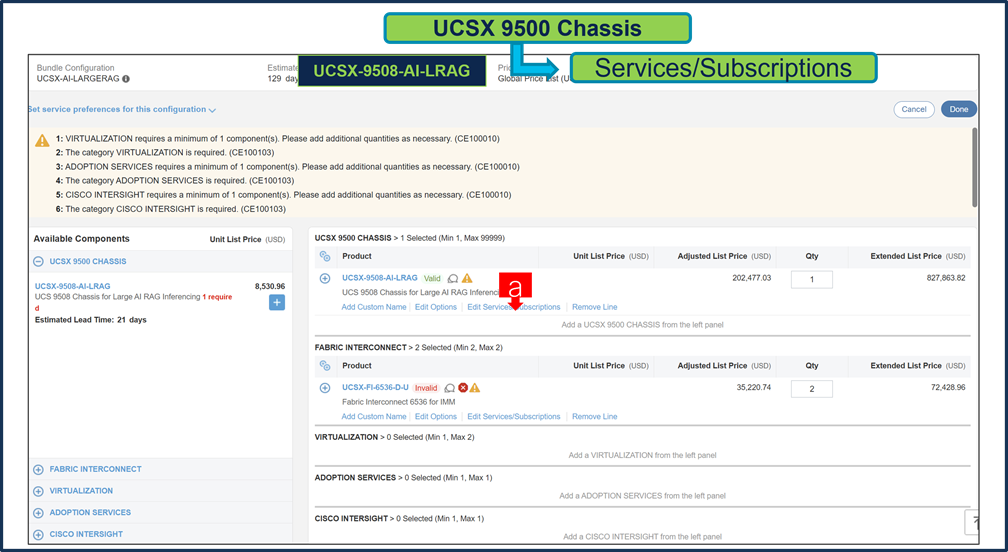Expand the UCSX-9508-AI-LRAG product row
The width and height of the screenshot is (1008, 552).
[x=325, y=278]
